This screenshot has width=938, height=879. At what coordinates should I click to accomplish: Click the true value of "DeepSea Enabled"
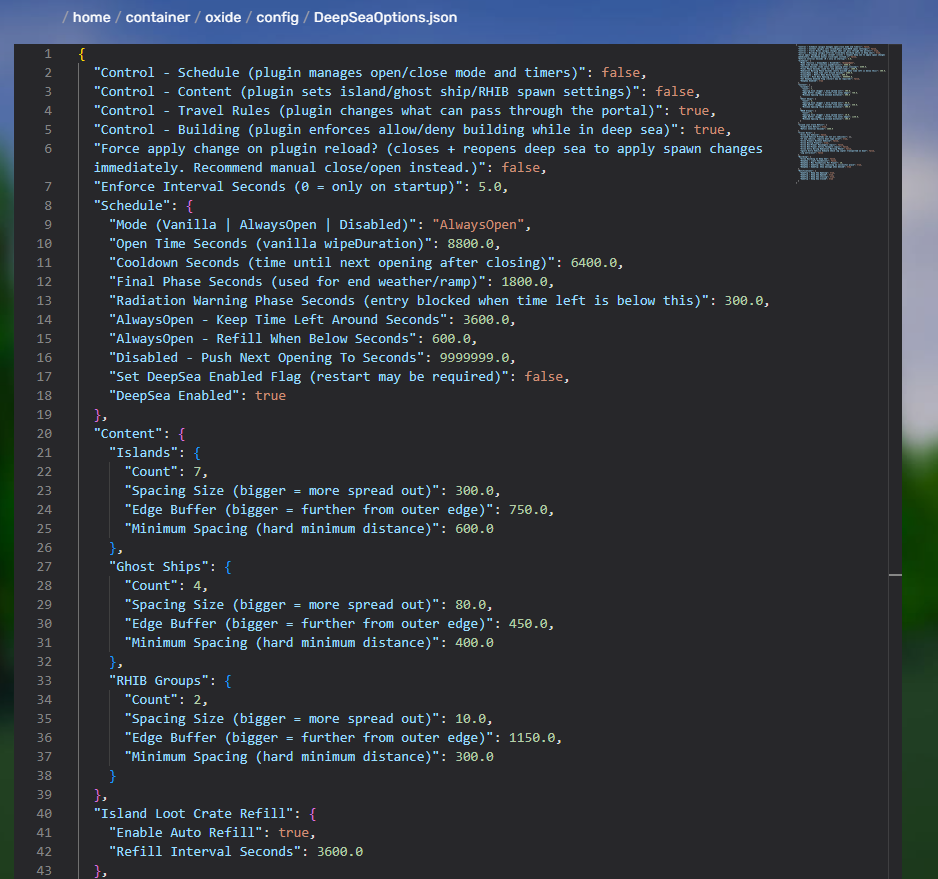270,395
